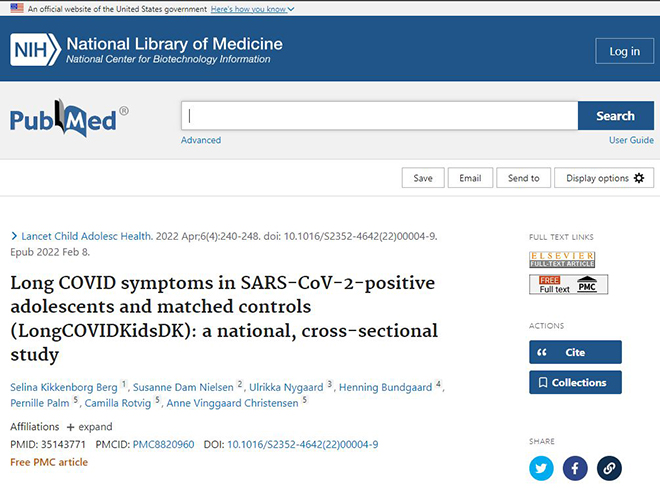Click the Display options gear icon
The width and height of the screenshot is (660, 490).
tap(639, 178)
